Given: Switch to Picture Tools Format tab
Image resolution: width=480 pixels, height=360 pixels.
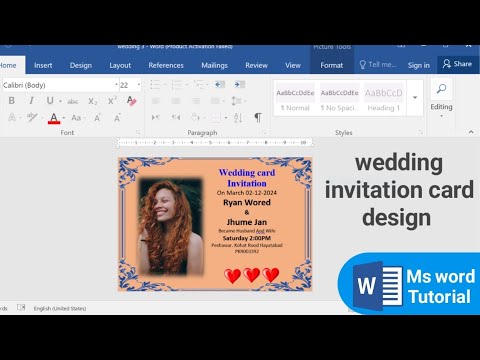Looking at the screenshot, I should [x=332, y=65].
